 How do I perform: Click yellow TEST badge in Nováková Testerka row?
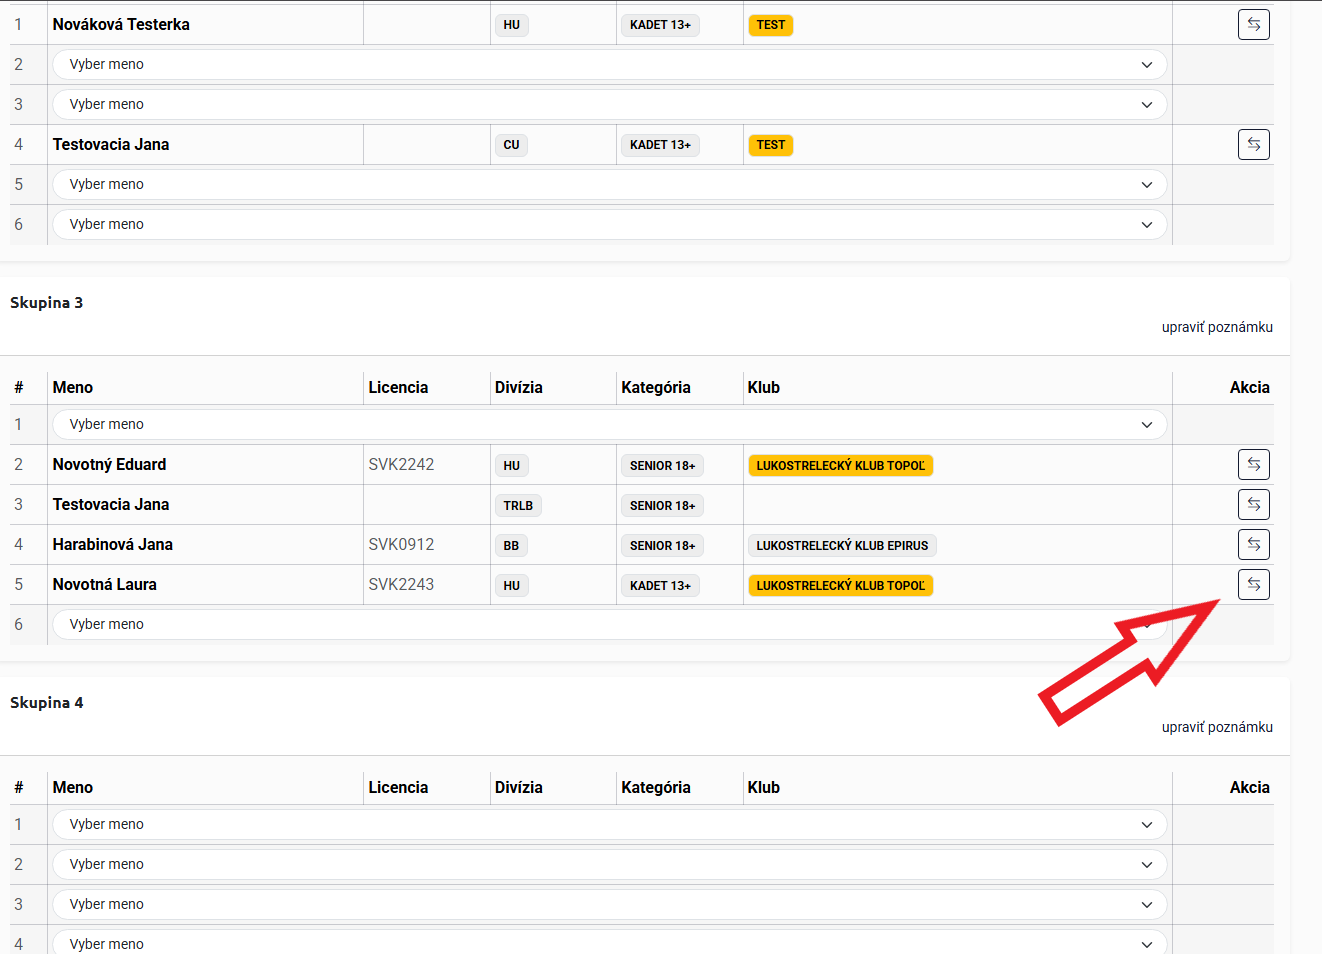click(x=770, y=25)
